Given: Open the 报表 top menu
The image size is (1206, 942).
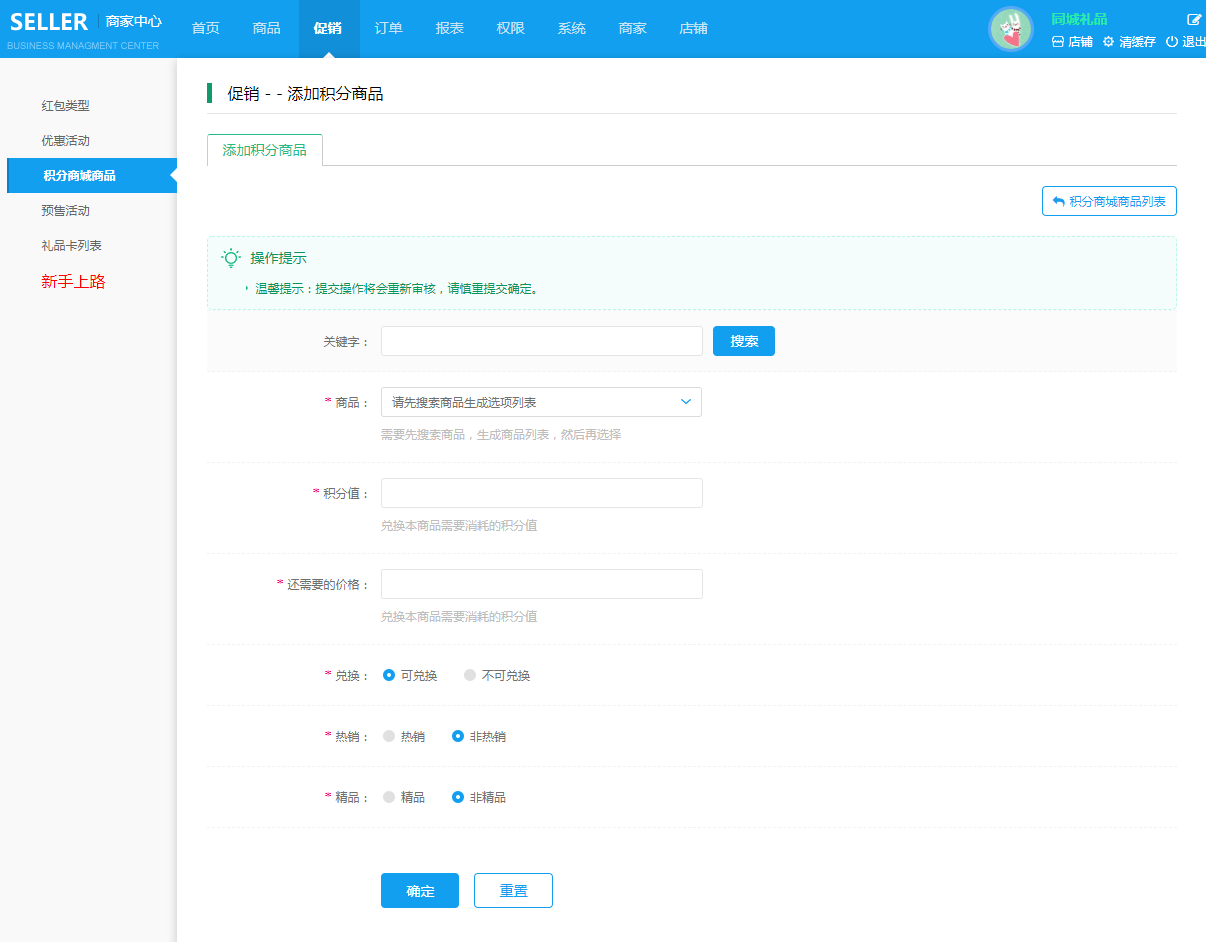Looking at the screenshot, I should (x=450, y=28).
